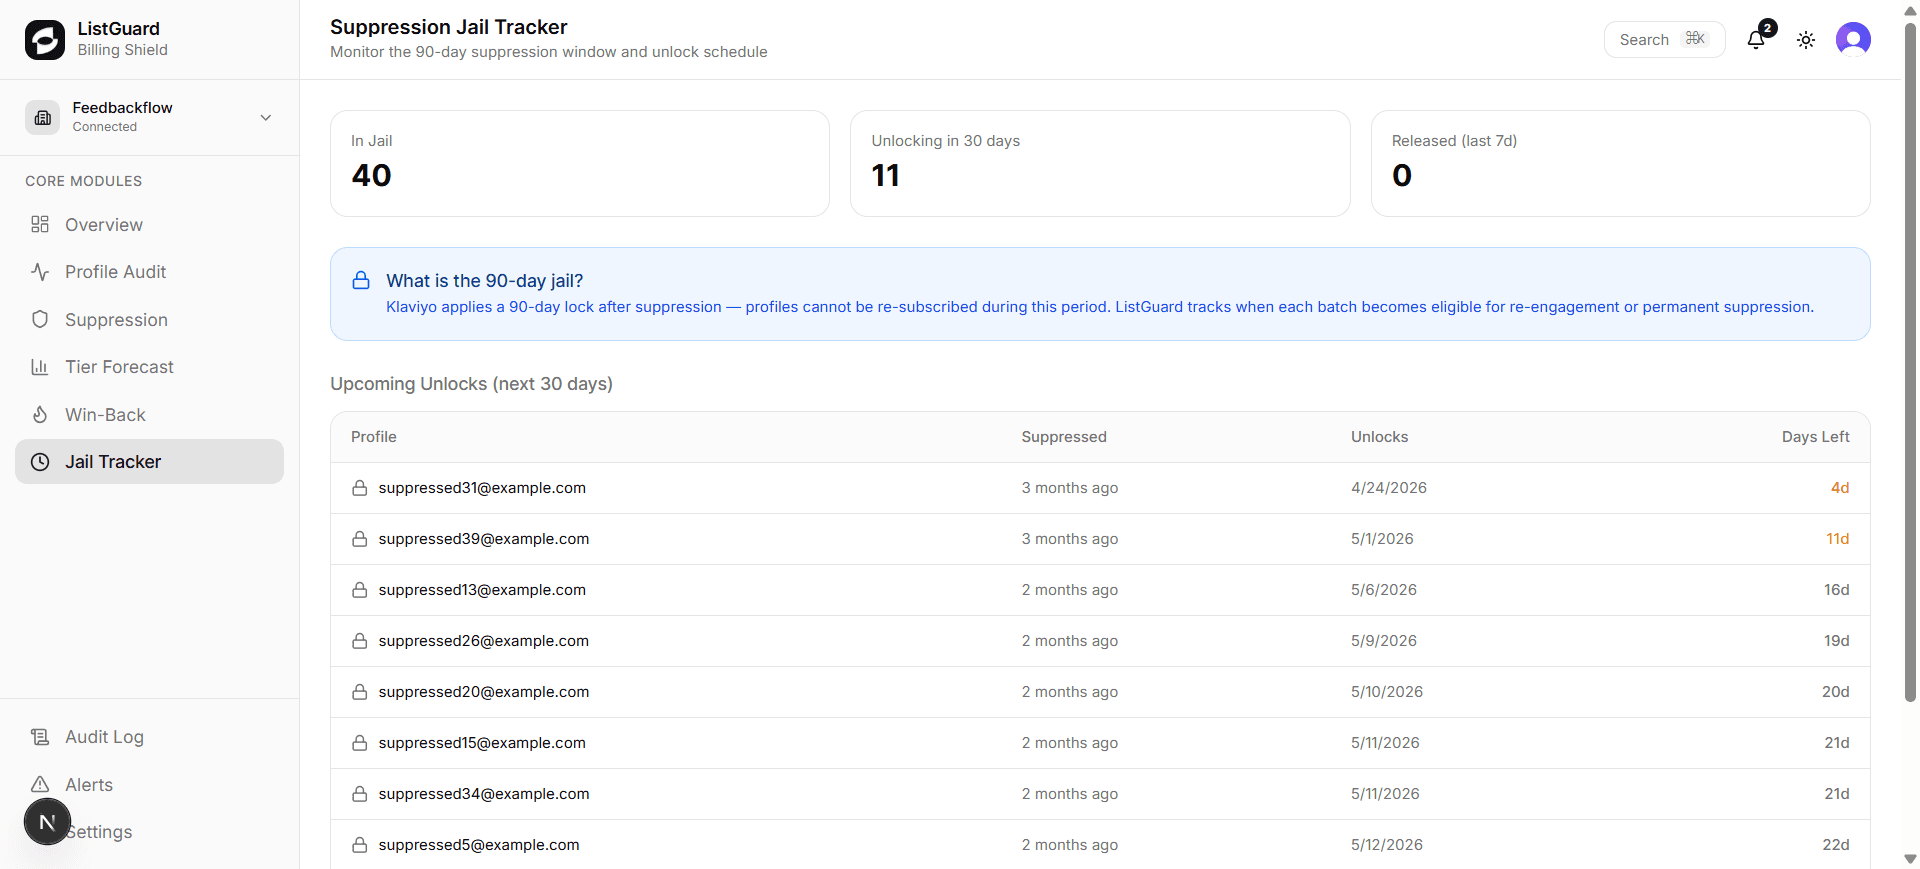Open Settings in the sidebar
The image size is (1920, 869).
click(x=149, y=832)
